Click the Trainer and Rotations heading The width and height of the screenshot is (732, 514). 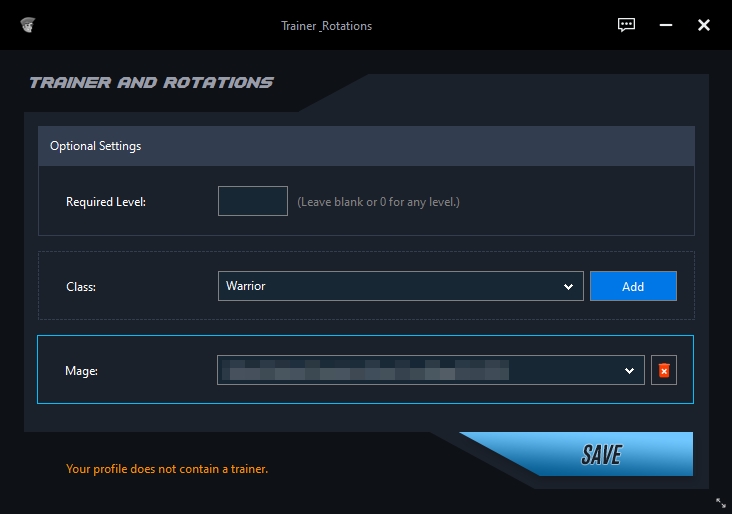tap(151, 83)
